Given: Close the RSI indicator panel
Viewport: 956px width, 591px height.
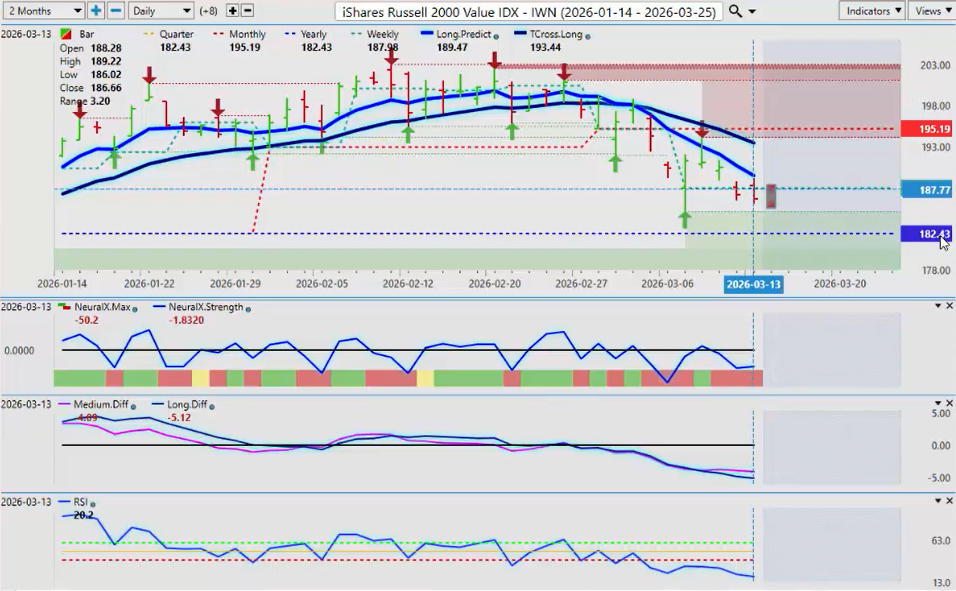Looking at the screenshot, I should (x=949, y=500).
